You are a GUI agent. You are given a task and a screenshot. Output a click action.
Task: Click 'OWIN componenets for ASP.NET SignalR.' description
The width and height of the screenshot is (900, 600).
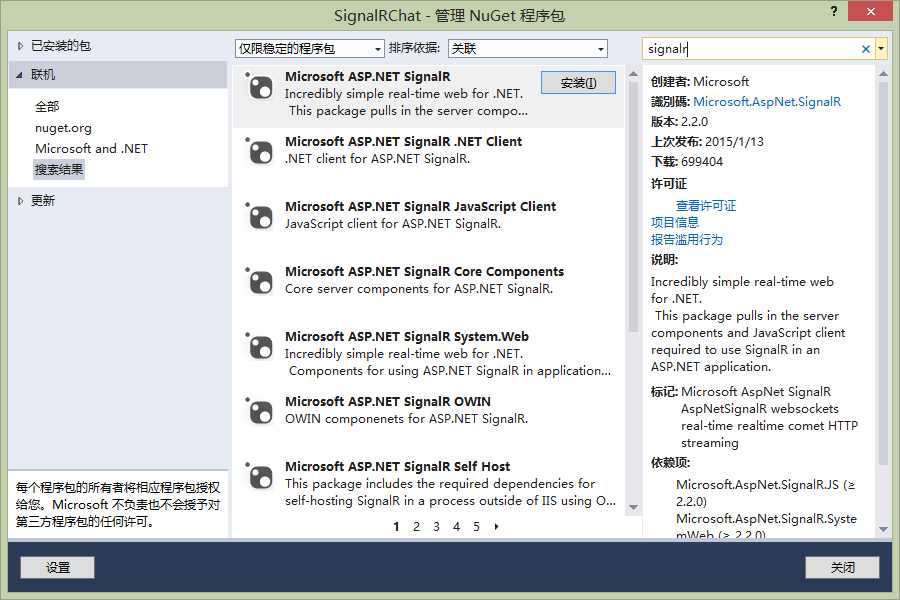pyautogui.click(x=406, y=418)
